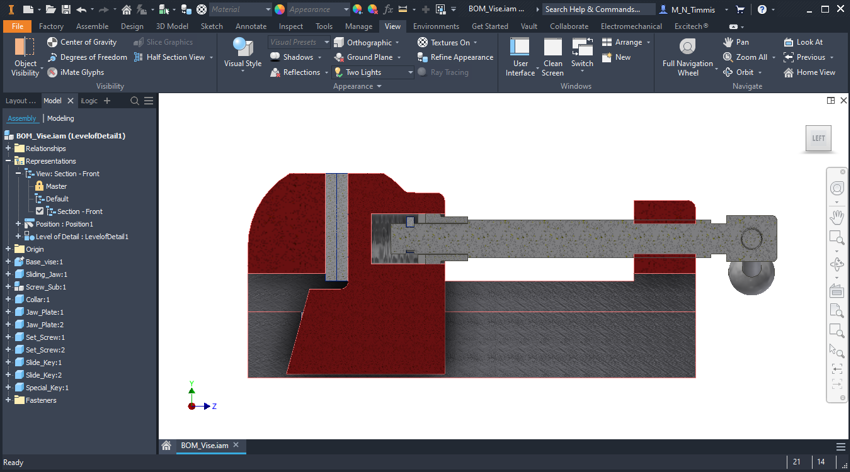This screenshot has height=472, width=850.
Task: Click the appearance color wheel icon
Action: tap(280, 9)
